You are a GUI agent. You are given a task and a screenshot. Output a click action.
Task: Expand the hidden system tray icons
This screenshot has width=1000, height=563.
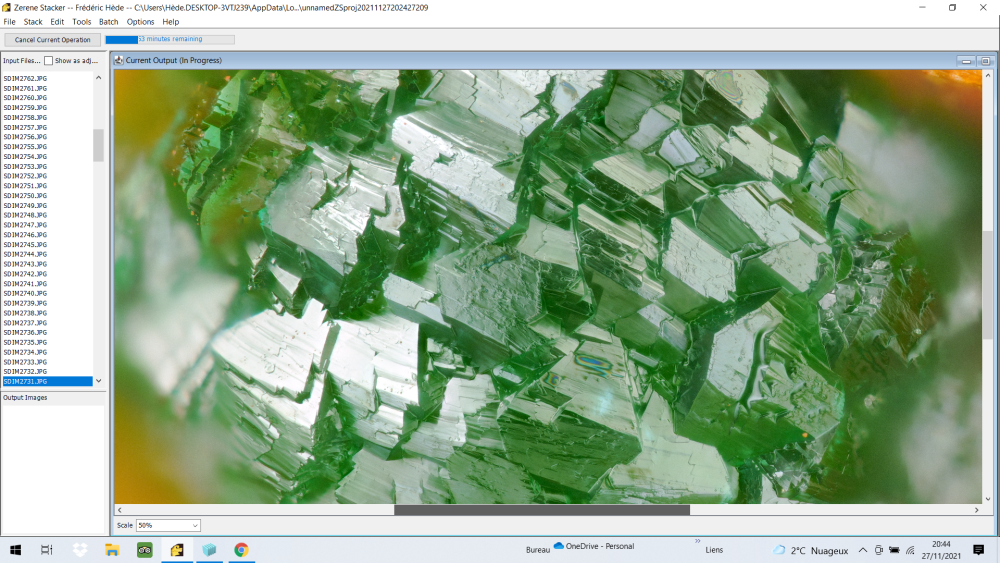tap(862, 550)
